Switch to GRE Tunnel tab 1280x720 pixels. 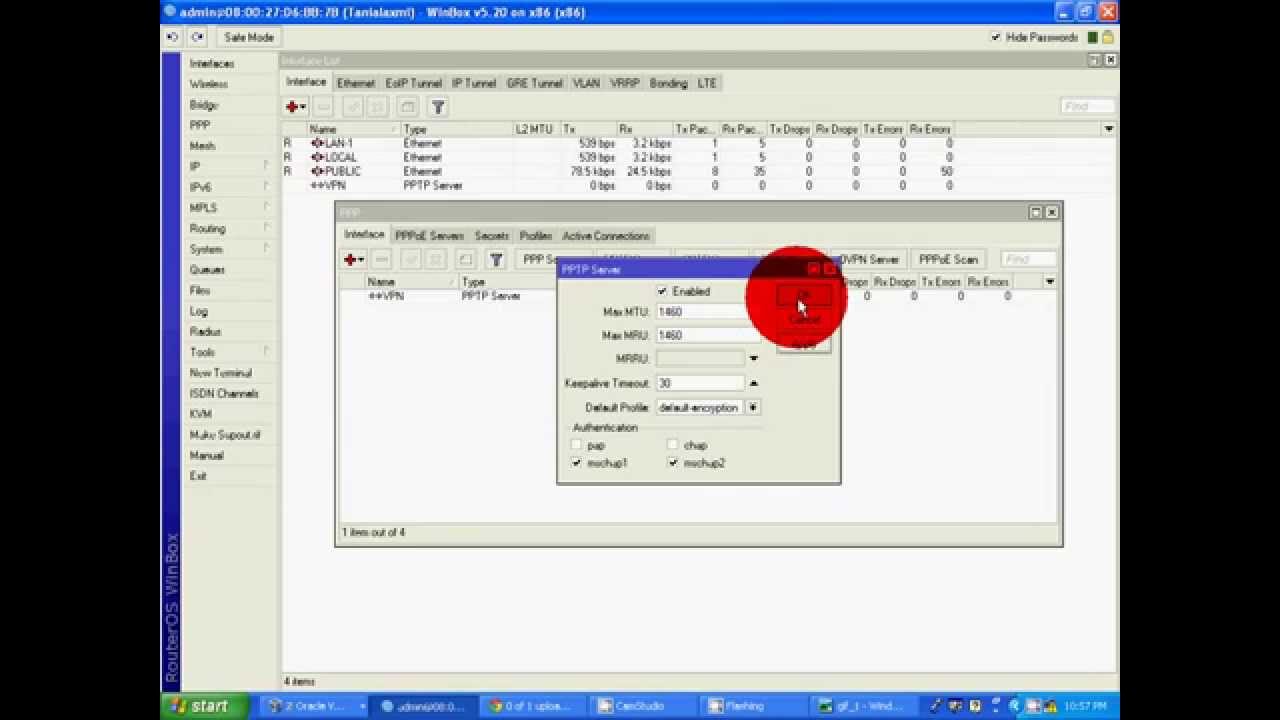tap(535, 83)
